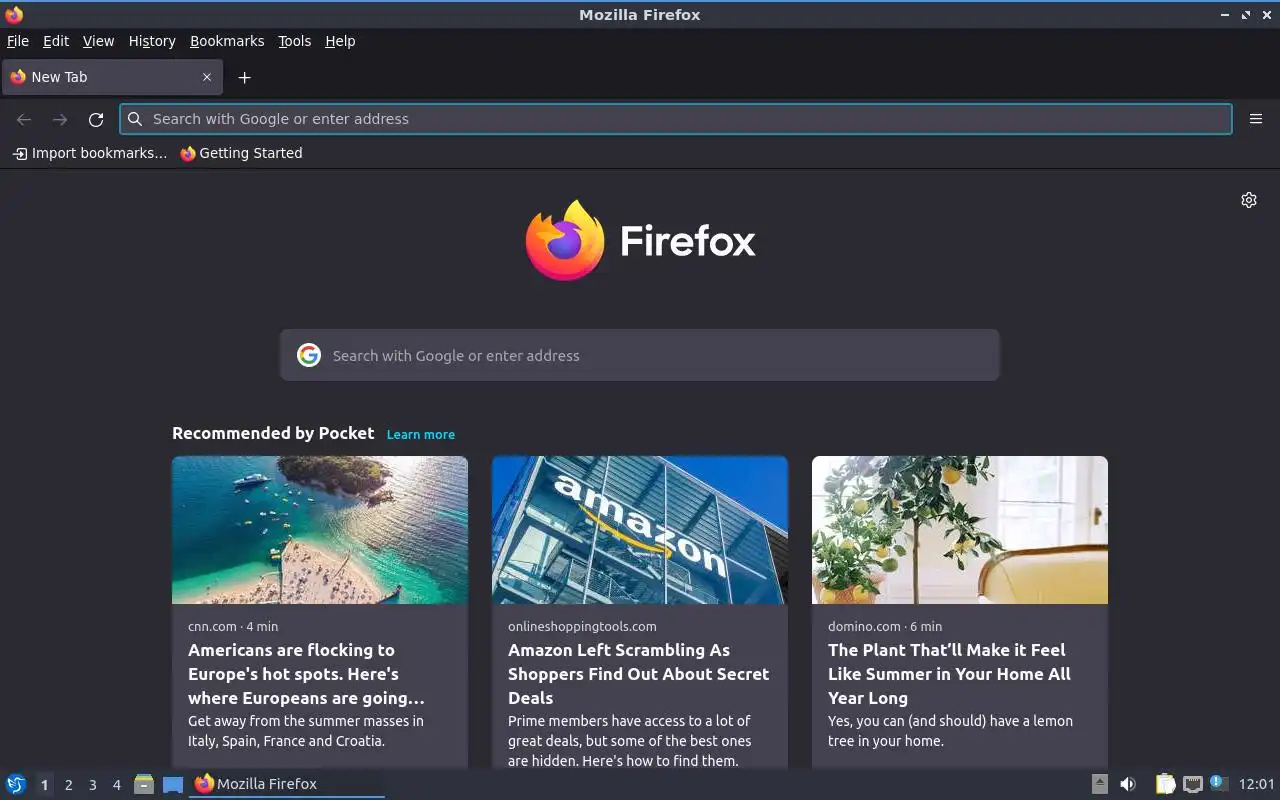Open the system start menu icon
The width and height of the screenshot is (1280, 800).
16,784
